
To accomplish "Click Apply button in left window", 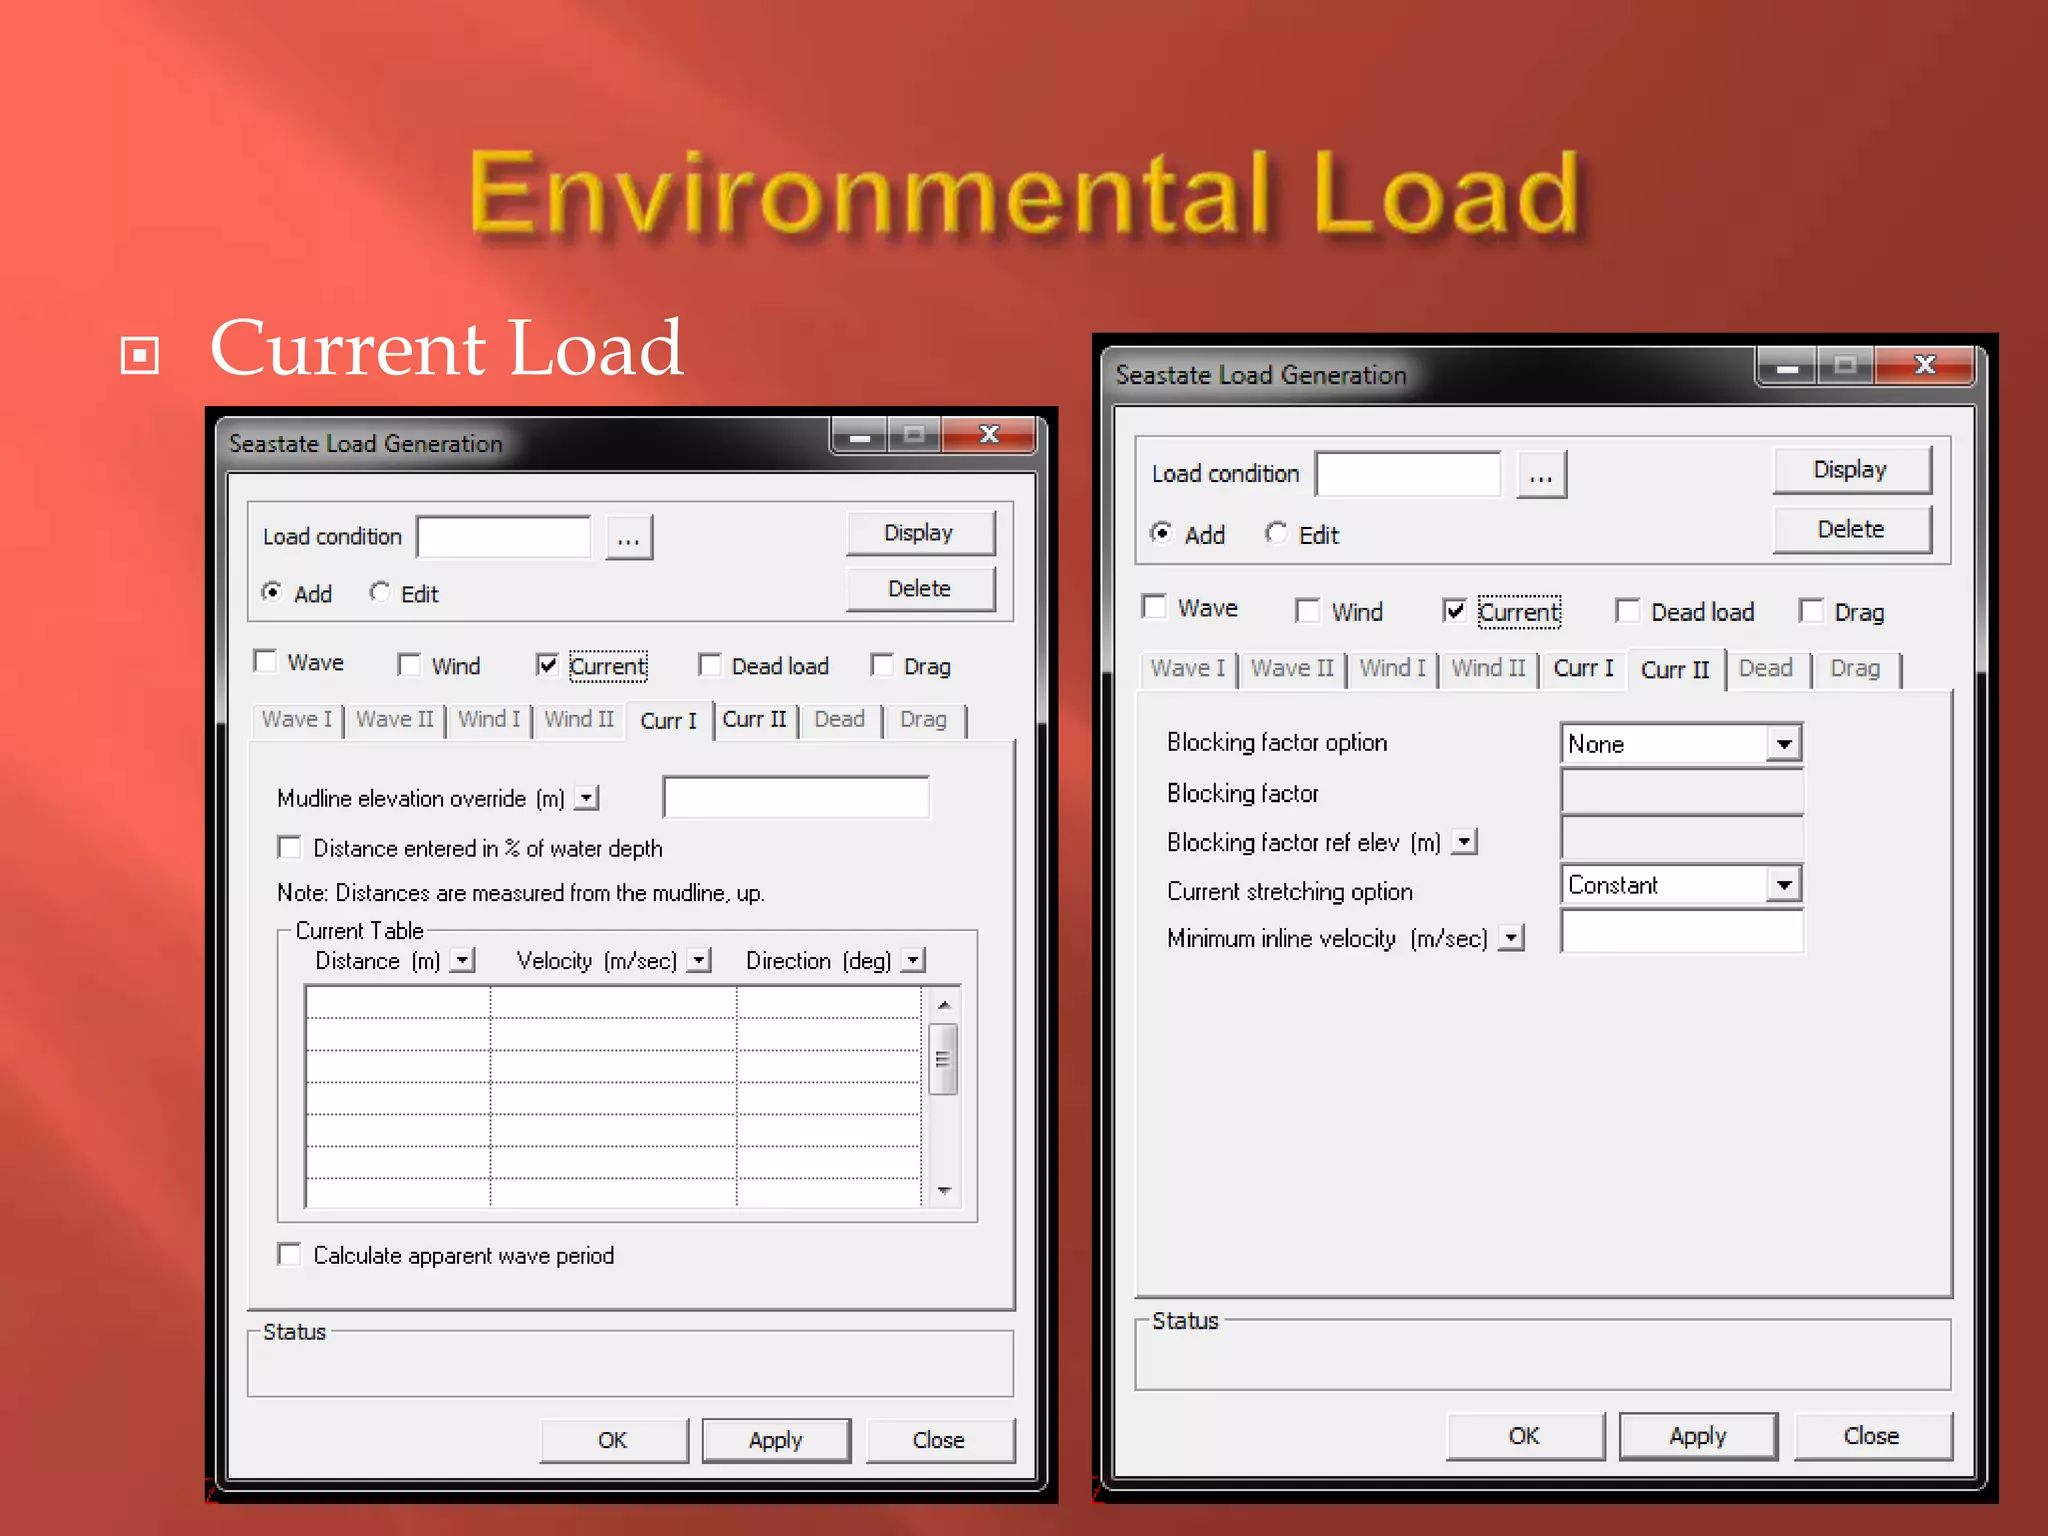I will coord(776,1440).
